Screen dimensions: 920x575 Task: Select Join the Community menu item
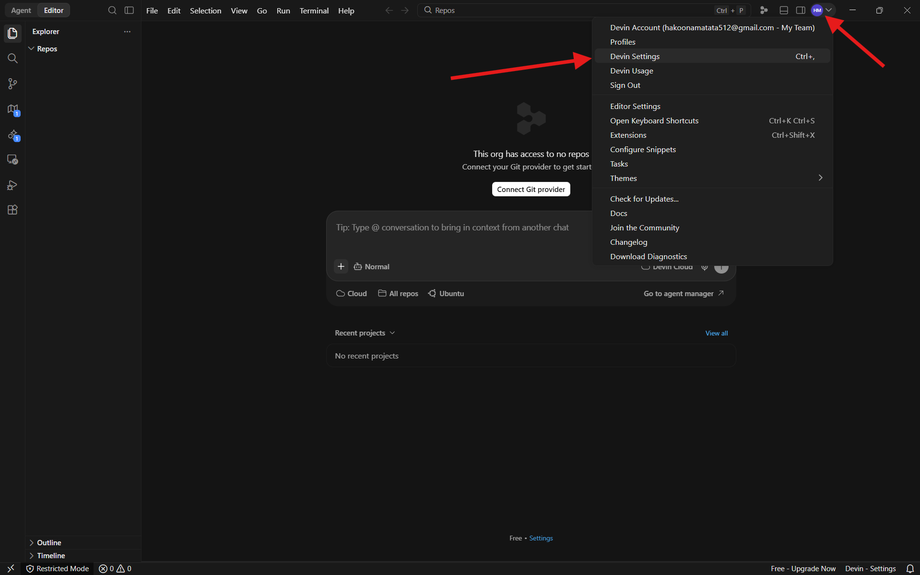pyautogui.click(x=712, y=228)
